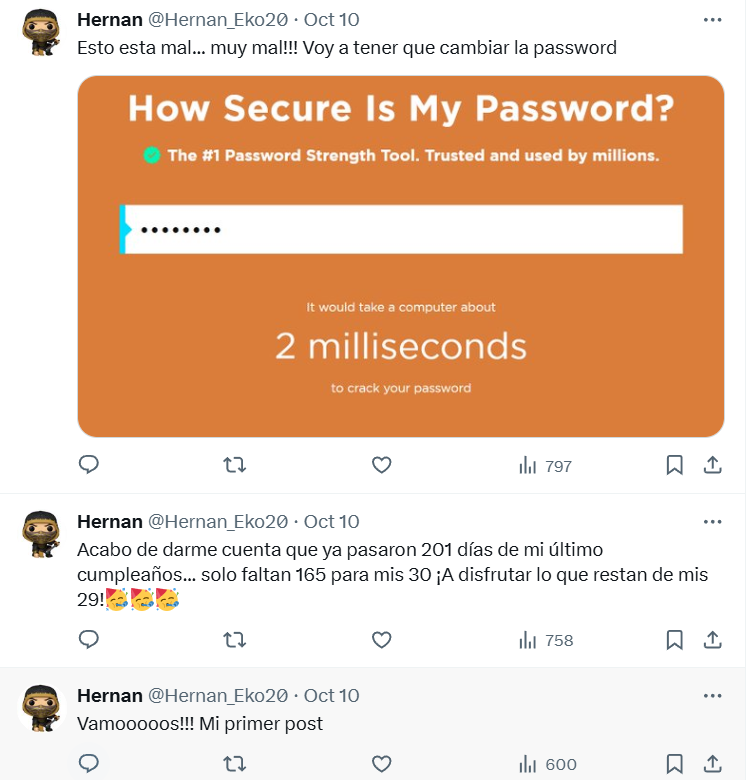The height and width of the screenshot is (780, 747).
Task: Repost the birthday countdown post
Action: [x=235, y=639]
